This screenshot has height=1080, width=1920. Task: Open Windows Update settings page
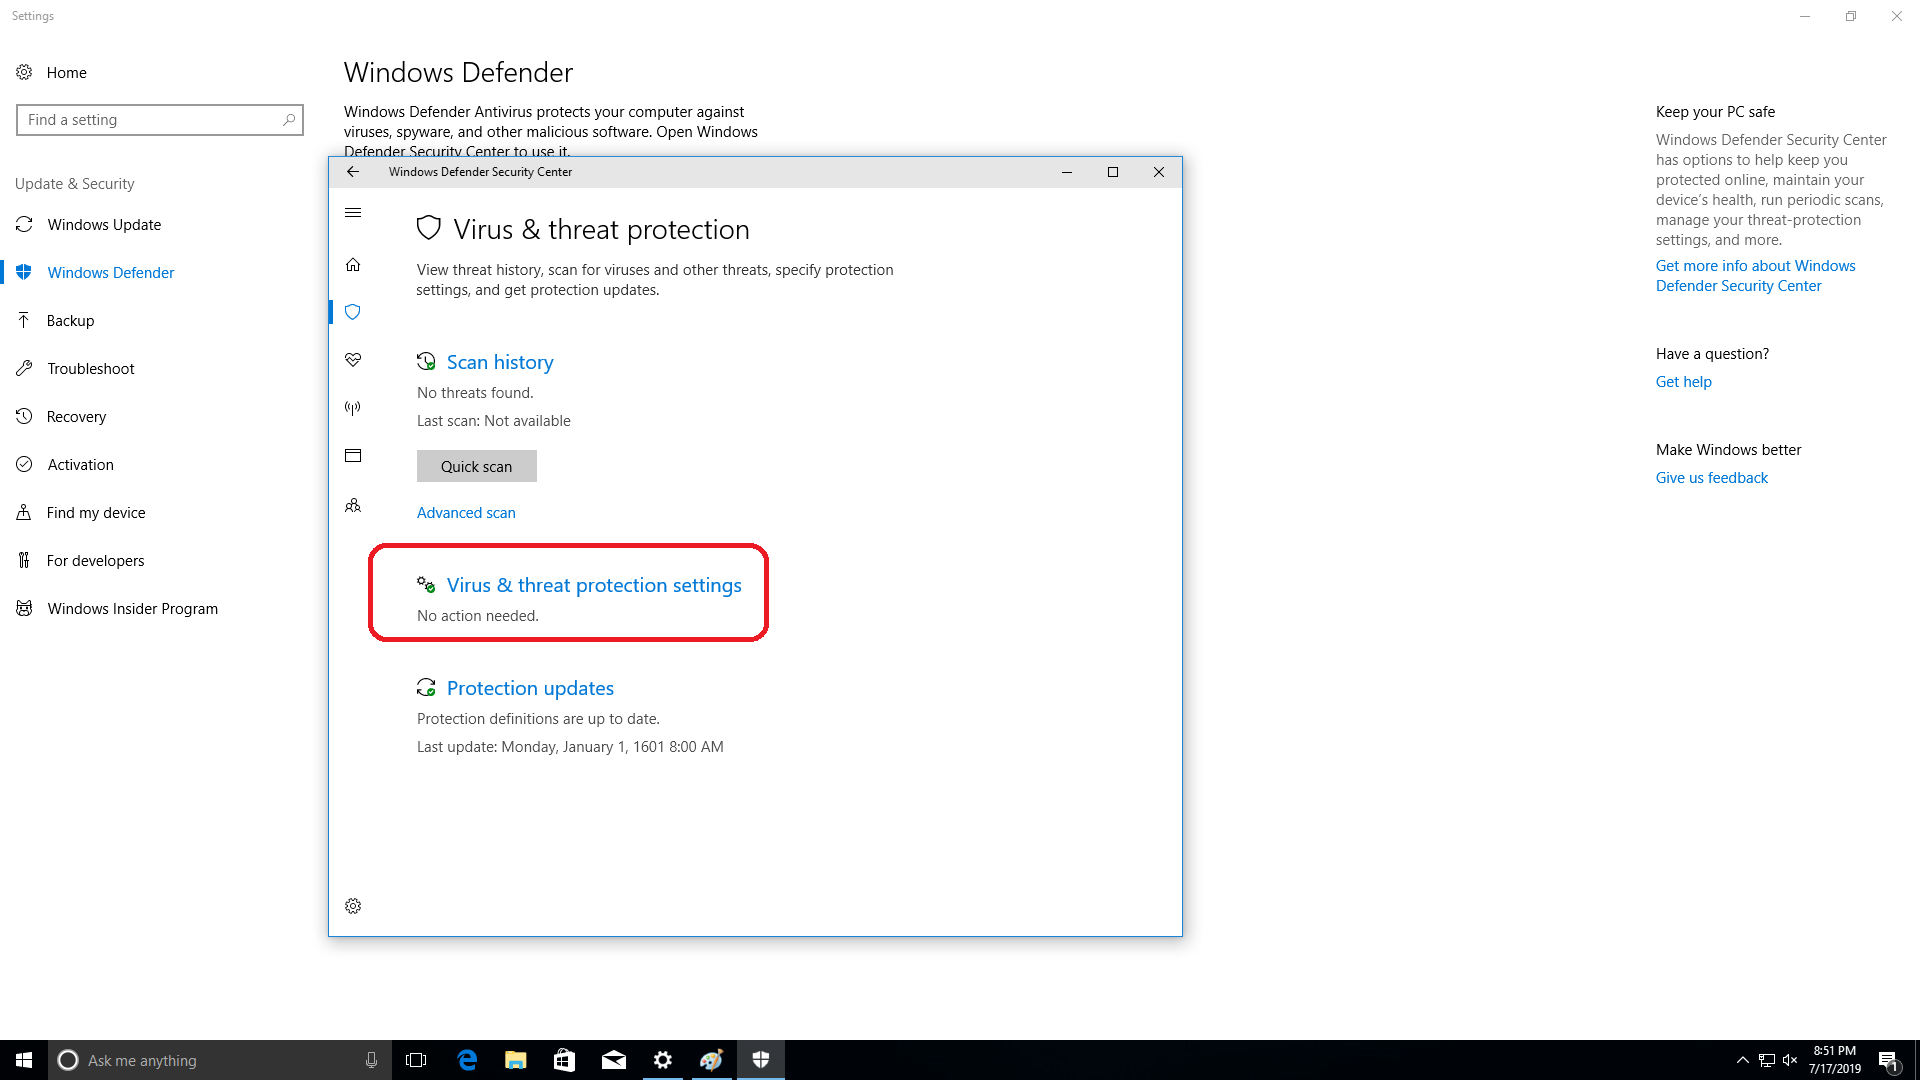104,225
